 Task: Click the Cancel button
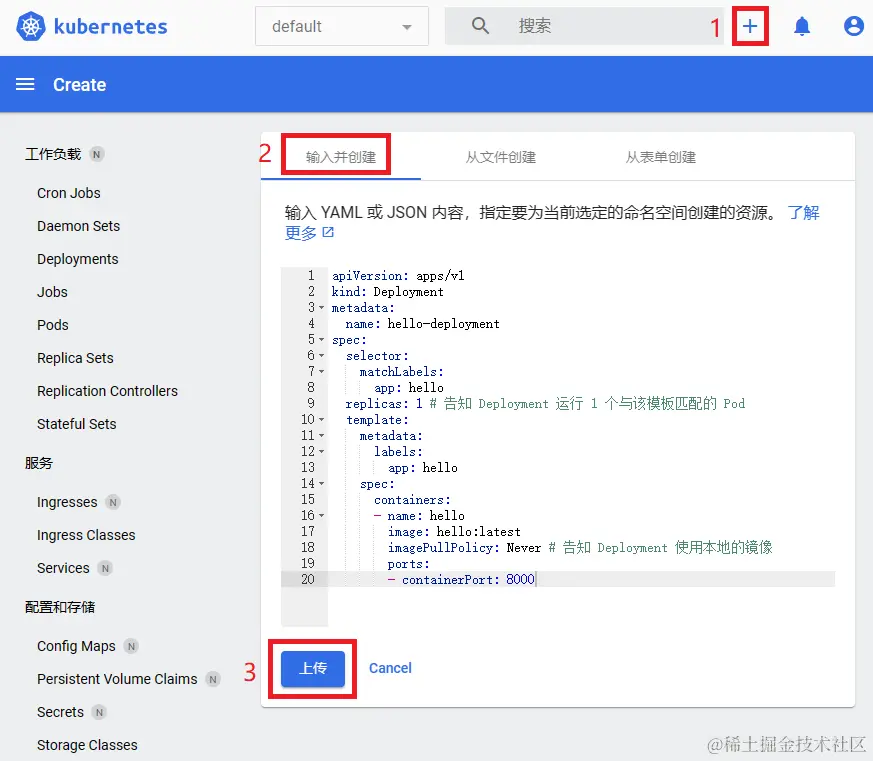point(390,668)
